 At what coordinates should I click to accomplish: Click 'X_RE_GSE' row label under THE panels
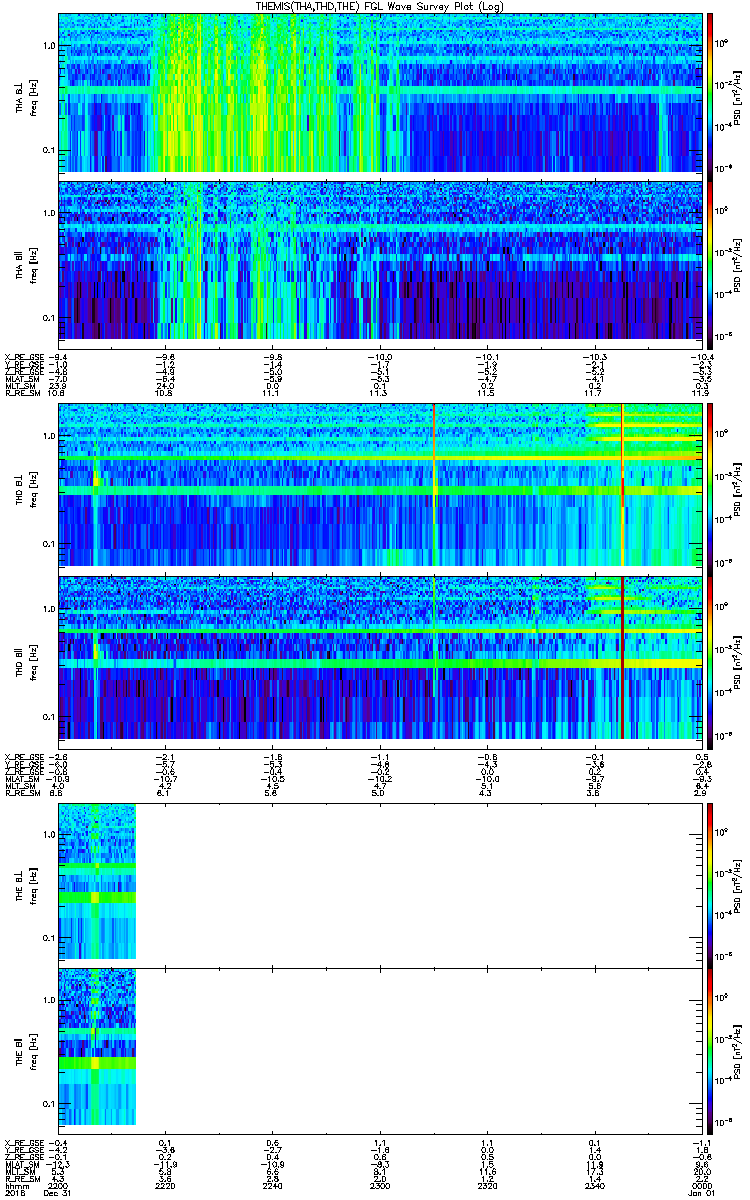point(25,1142)
